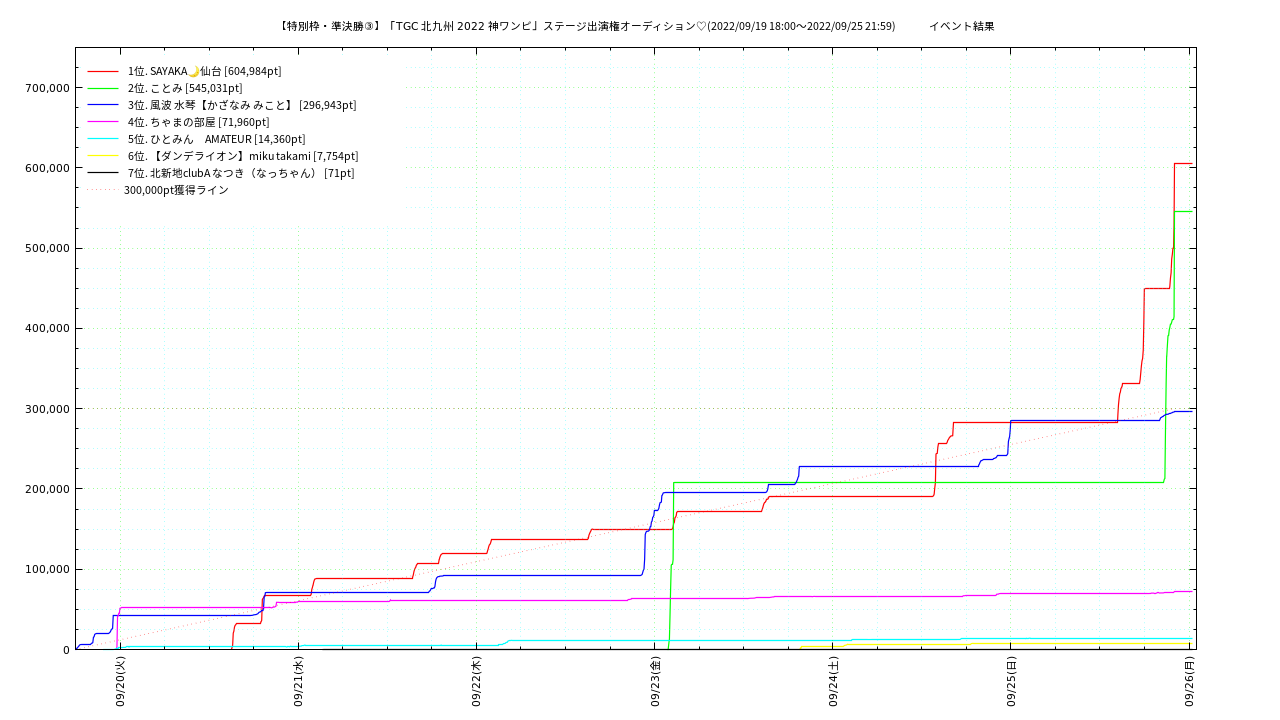Click the 300,000pt獲得ライン legend label
Screen dimensions: 1280x720
pos(176,190)
